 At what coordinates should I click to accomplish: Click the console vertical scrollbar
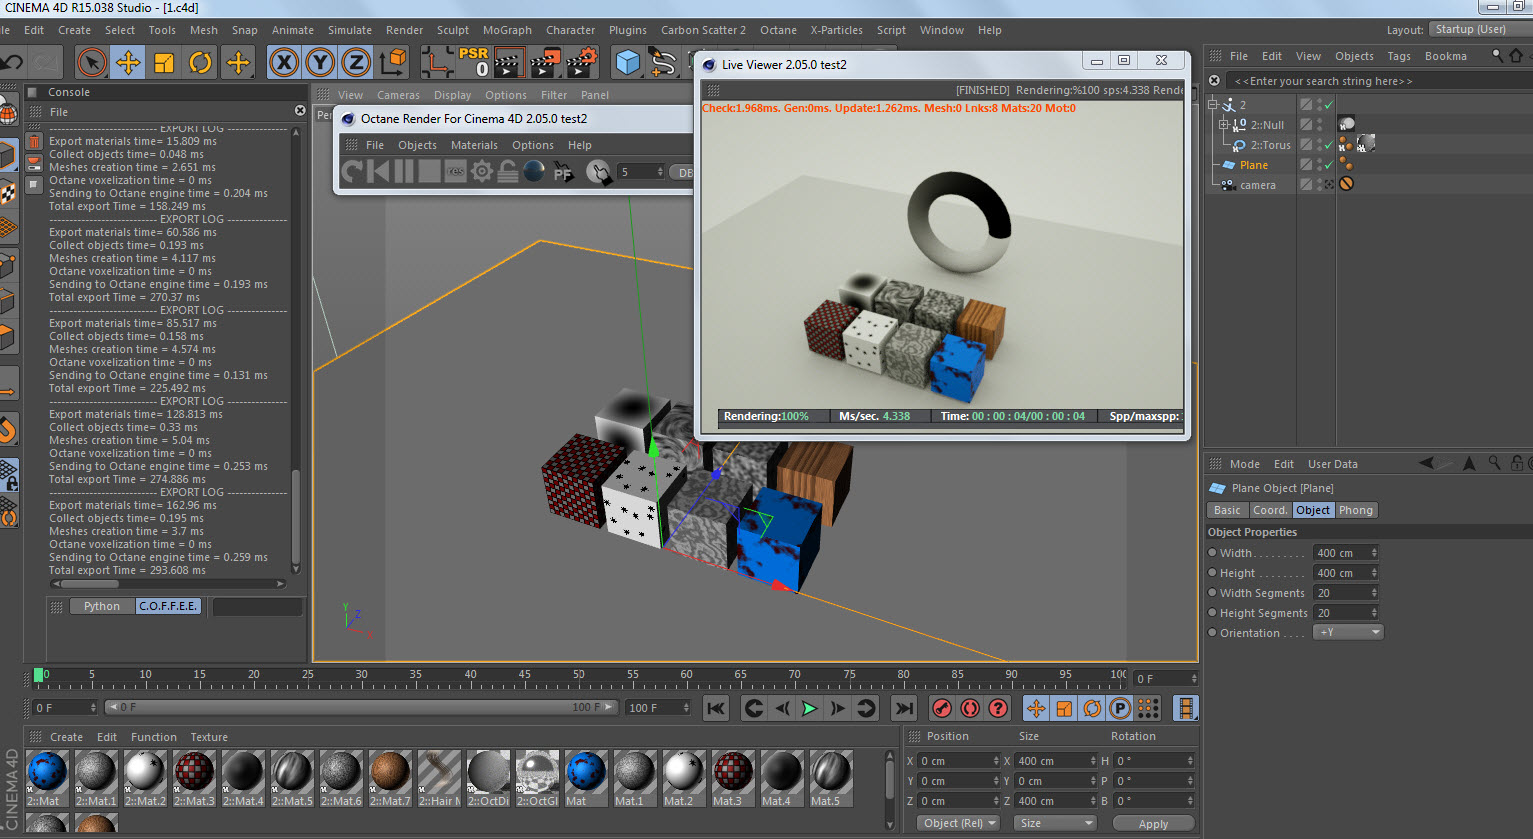point(296,352)
